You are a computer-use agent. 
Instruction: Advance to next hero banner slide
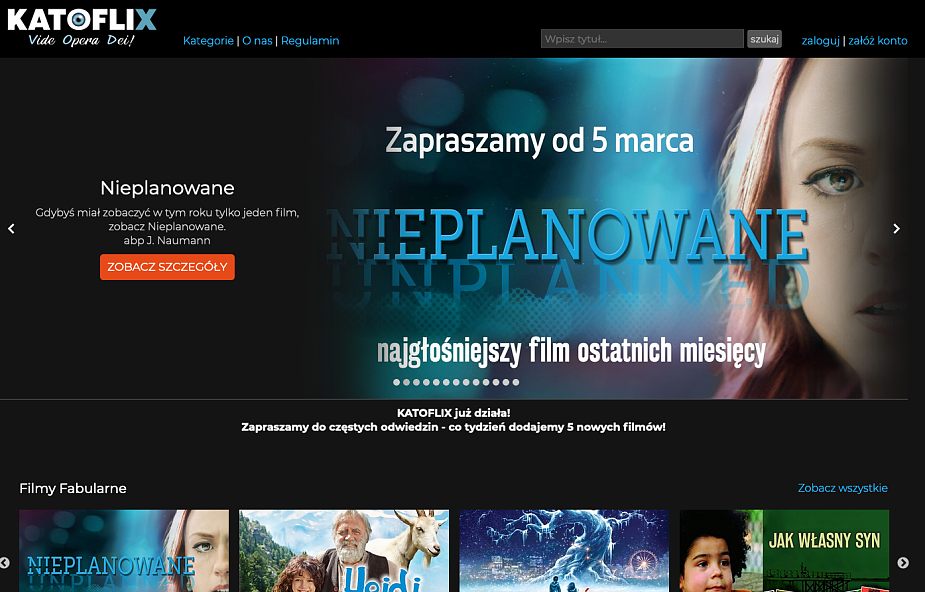(896, 229)
